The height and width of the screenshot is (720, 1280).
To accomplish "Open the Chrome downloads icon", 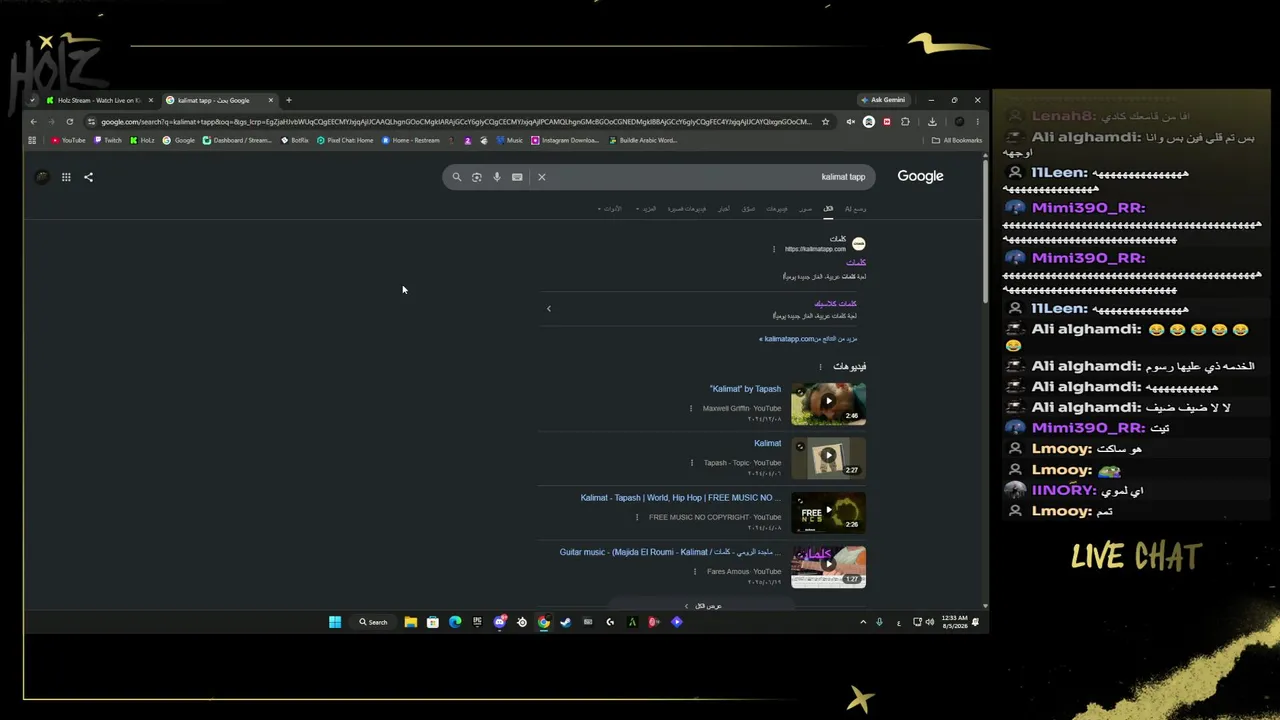I will 932,122.
